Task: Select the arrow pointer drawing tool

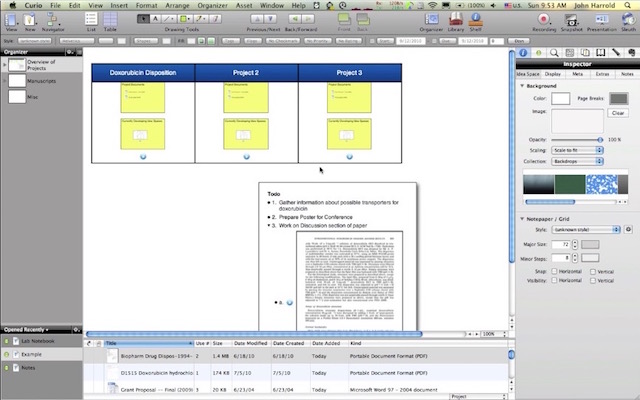Action: coord(143,19)
